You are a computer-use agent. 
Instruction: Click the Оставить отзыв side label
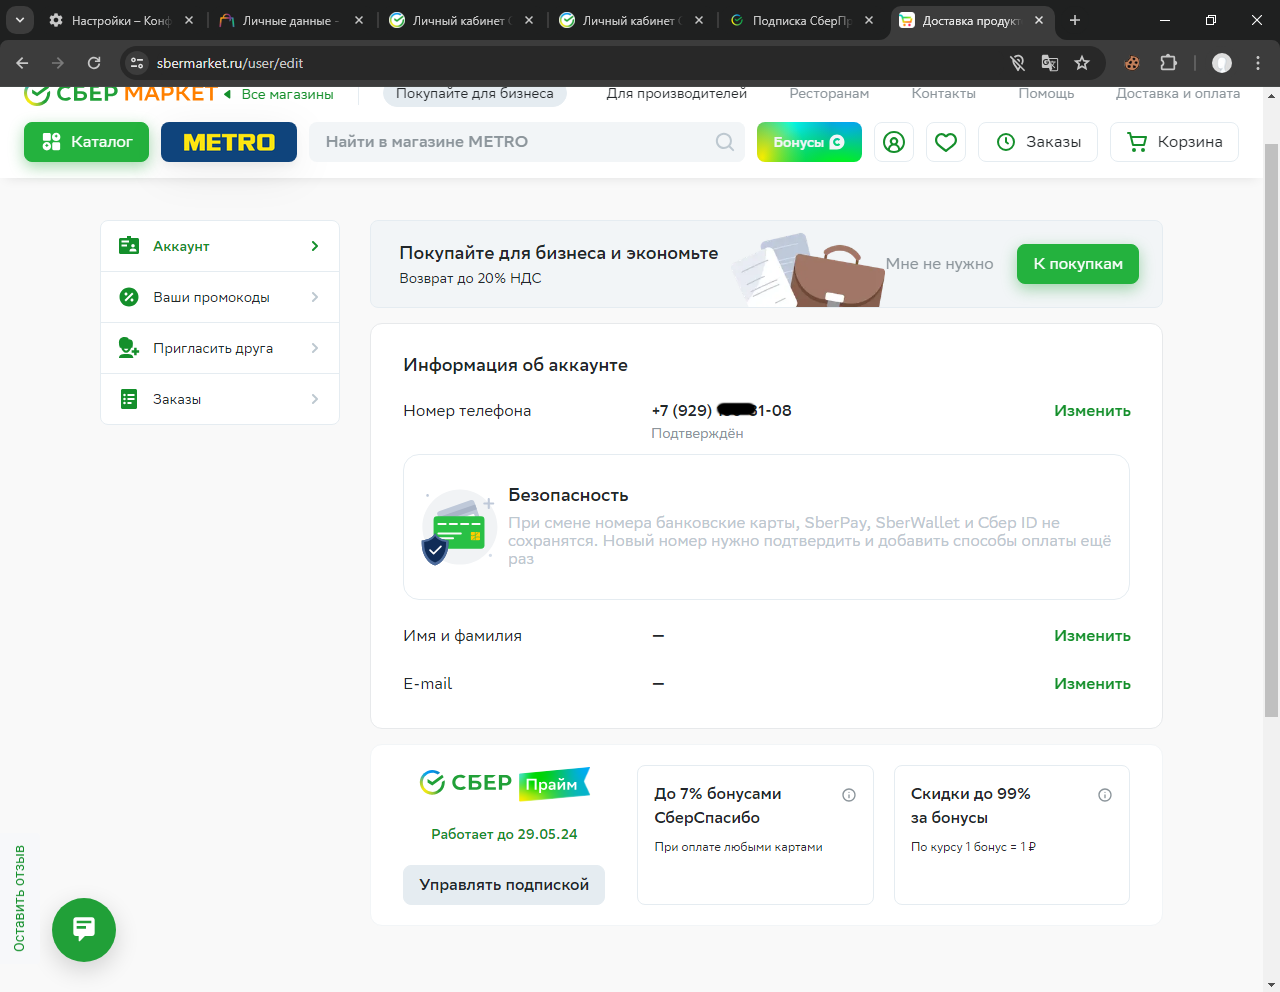[x=20, y=898]
